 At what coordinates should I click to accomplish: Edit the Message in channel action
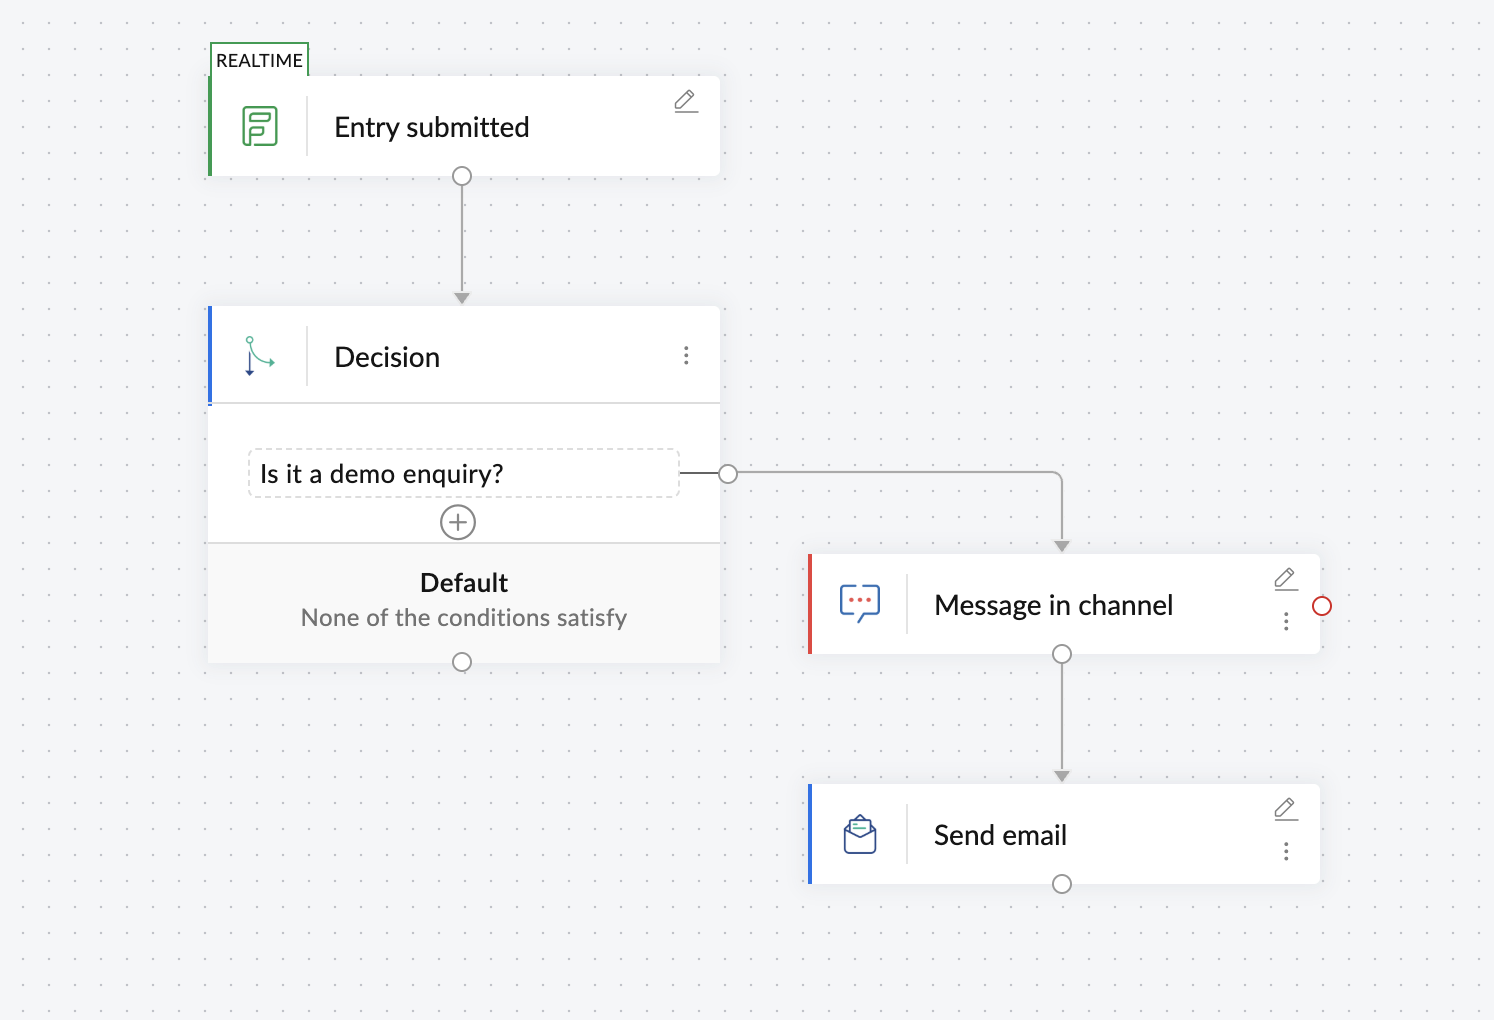pyautogui.click(x=1286, y=579)
